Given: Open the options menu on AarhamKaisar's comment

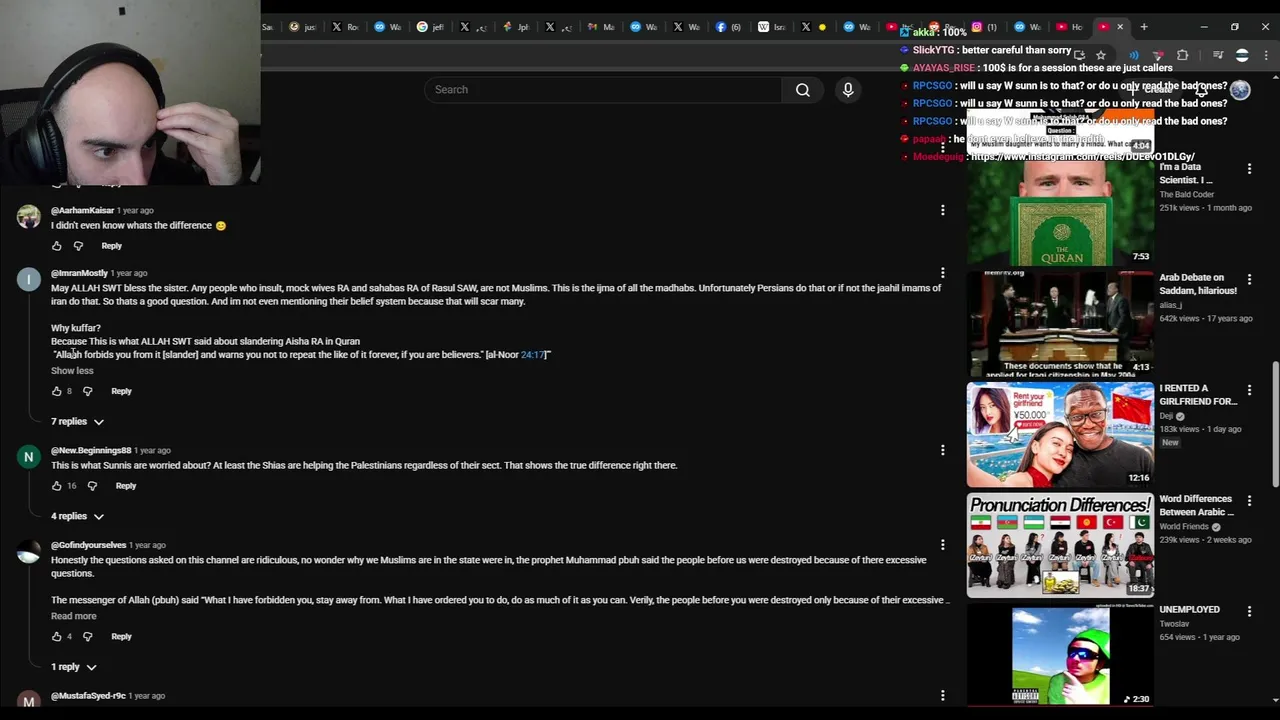Looking at the screenshot, I should pos(942,210).
